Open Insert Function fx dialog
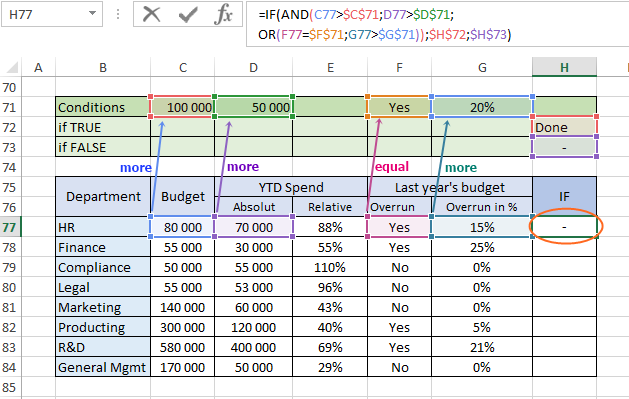This screenshot has height=399, width=629. [223, 14]
